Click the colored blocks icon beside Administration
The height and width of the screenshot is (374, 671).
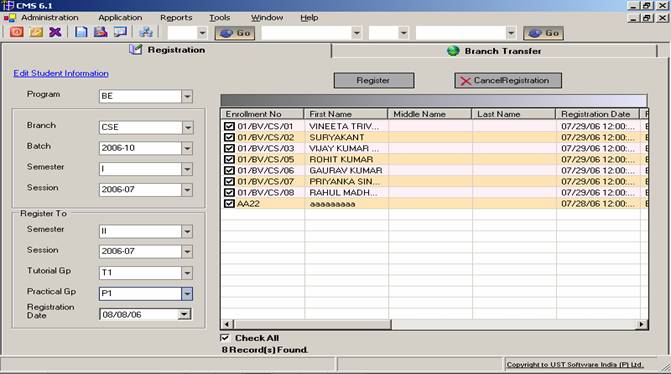[10, 18]
